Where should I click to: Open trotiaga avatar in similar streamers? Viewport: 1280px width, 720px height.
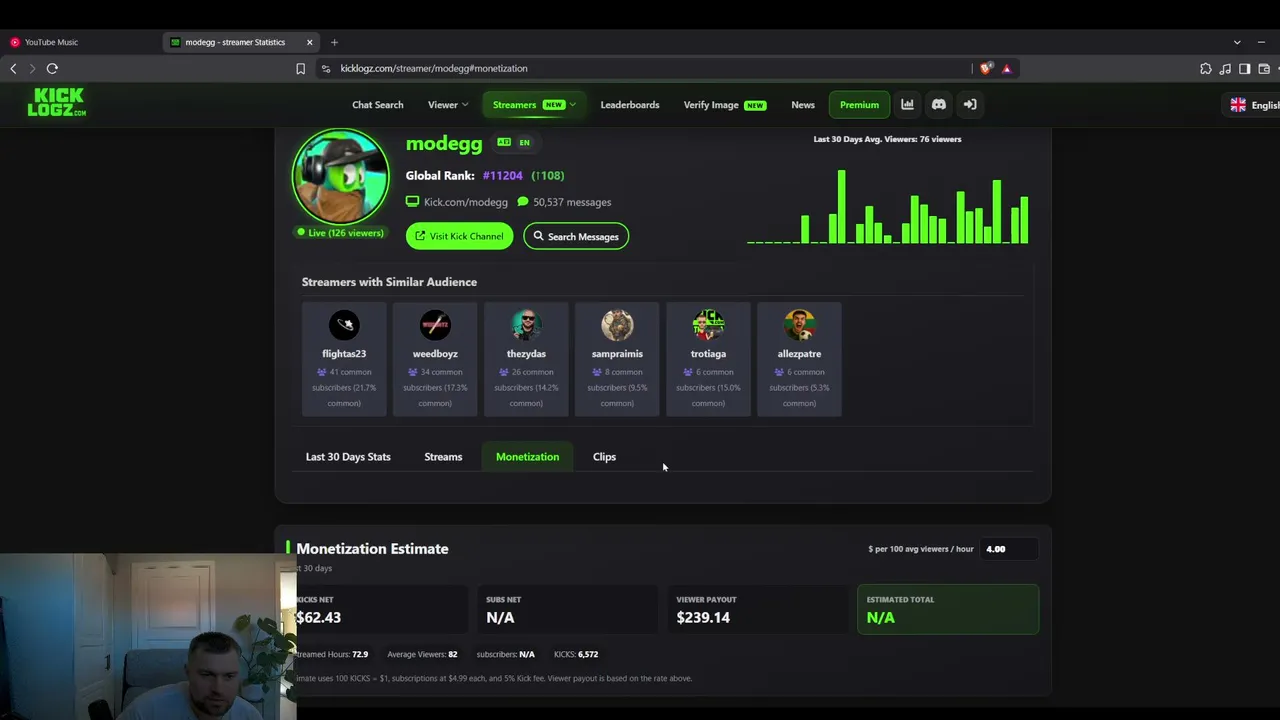click(x=708, y=324)
